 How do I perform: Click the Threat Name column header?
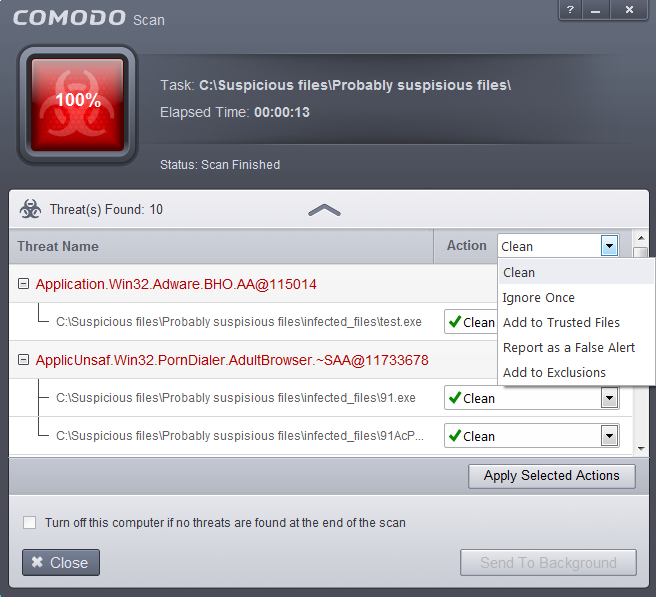221,246
